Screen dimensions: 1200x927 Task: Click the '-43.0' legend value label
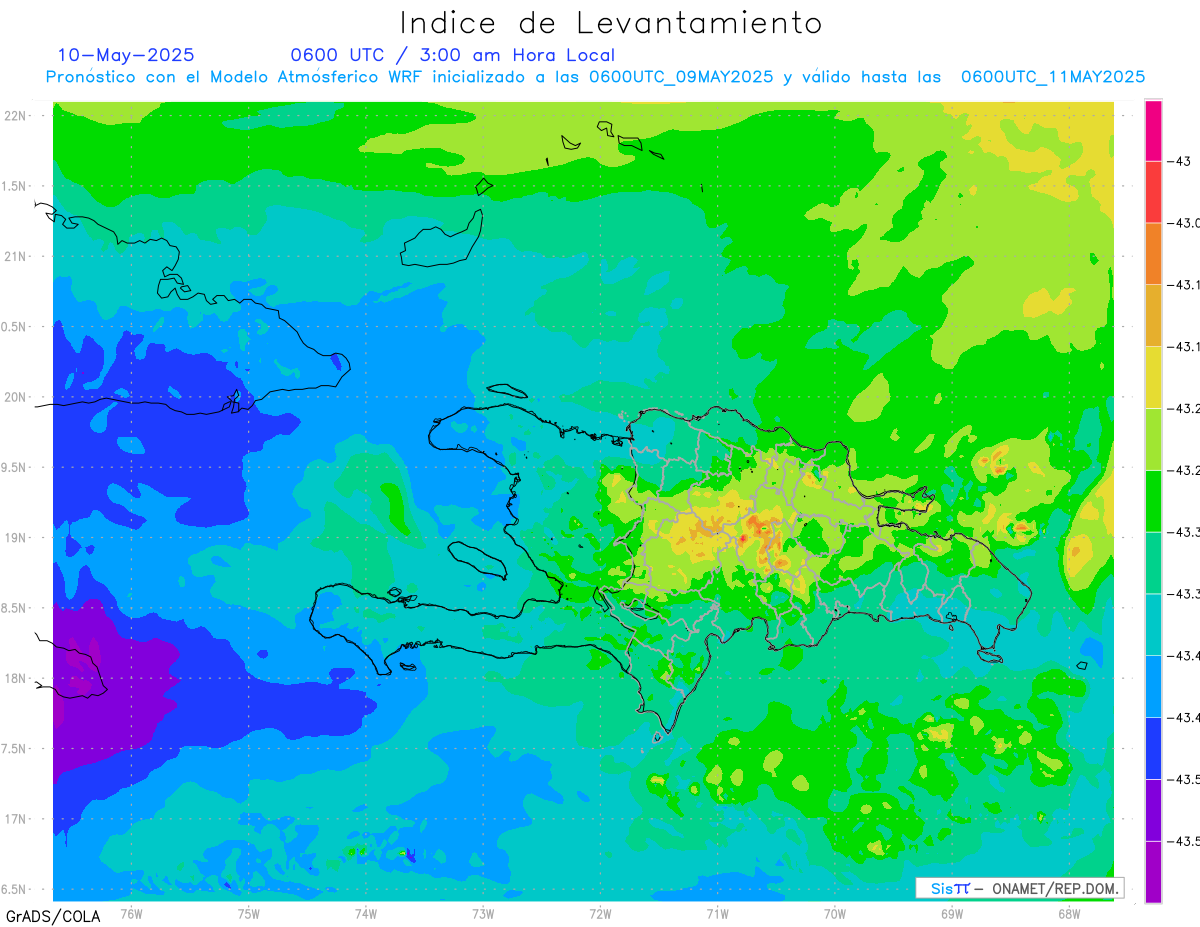pos(1185,223)
